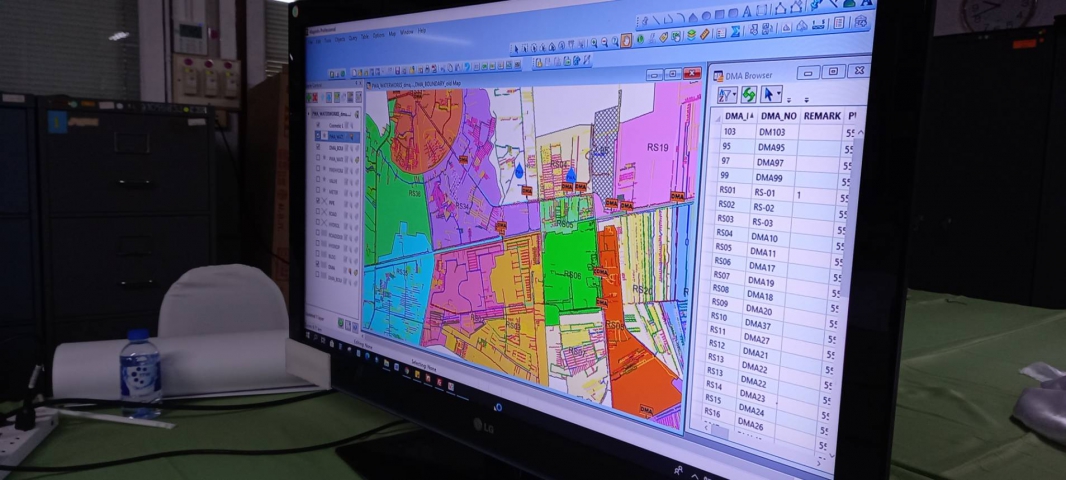The width and height of the screenshot is (1066, 480).
Task: Open the Window menu
Action: click(406, 32)
